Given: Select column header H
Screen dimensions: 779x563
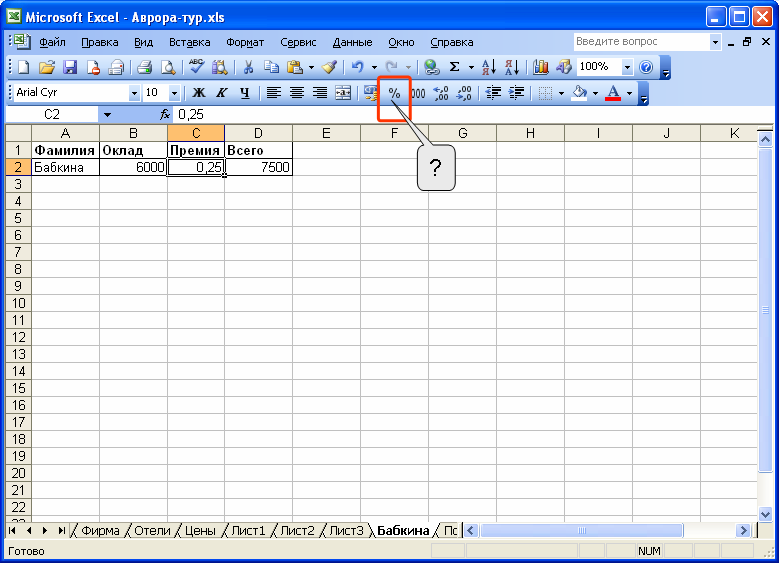Looking at the screenshot, I should point(530,133).
